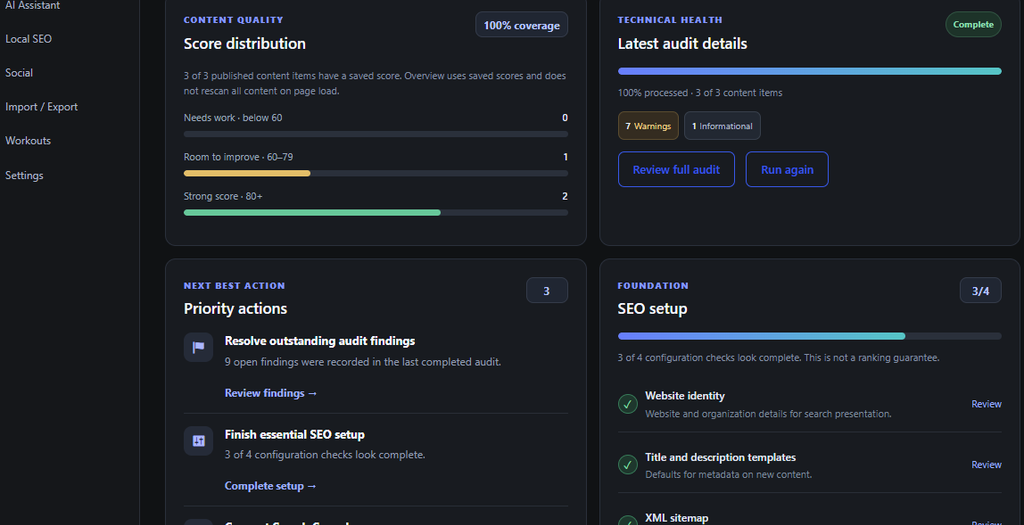This screenshot has width=1024, height=525.
Task: Click the Review full audit button
Action: point(676,169)
